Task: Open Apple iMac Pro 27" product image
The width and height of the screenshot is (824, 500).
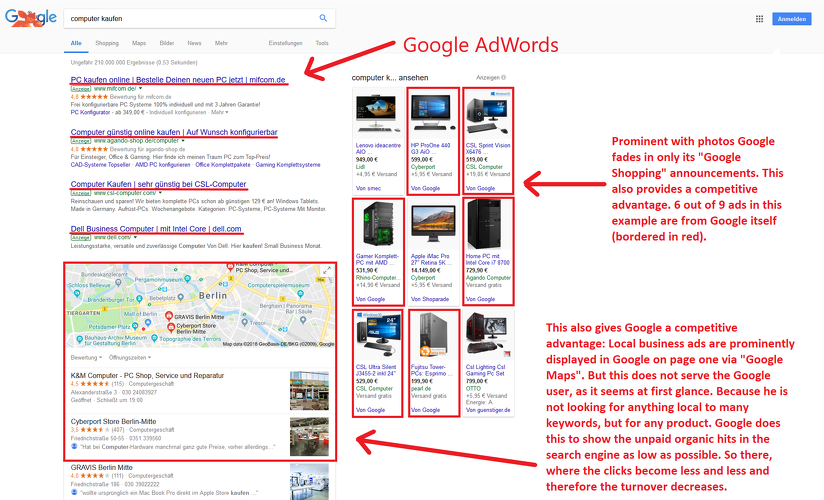Action: pyautogui.click(x=432, y=225)
